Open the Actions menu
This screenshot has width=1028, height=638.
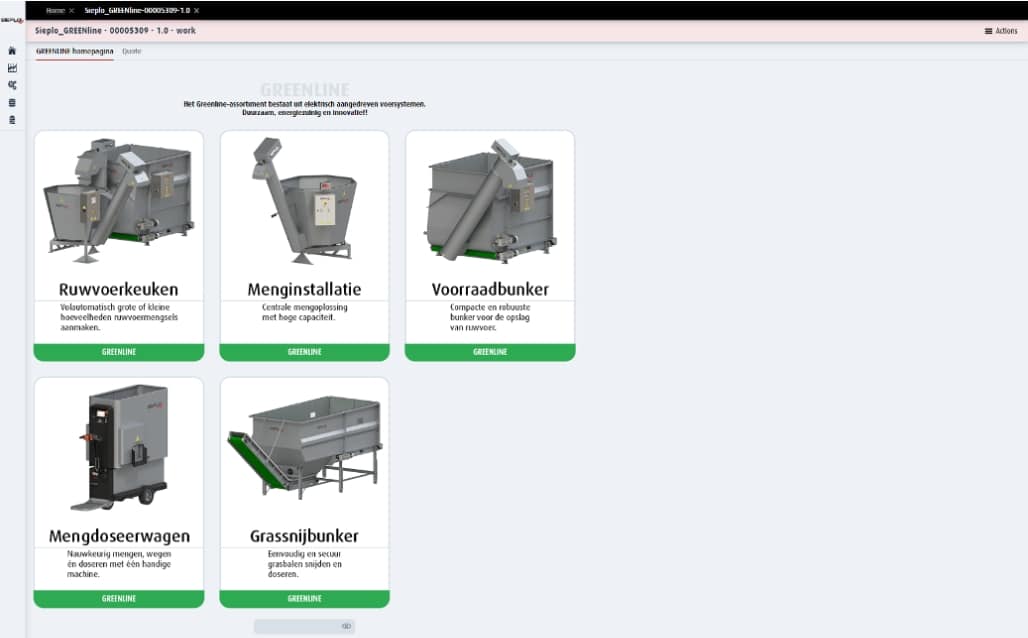coord(1001,31)
